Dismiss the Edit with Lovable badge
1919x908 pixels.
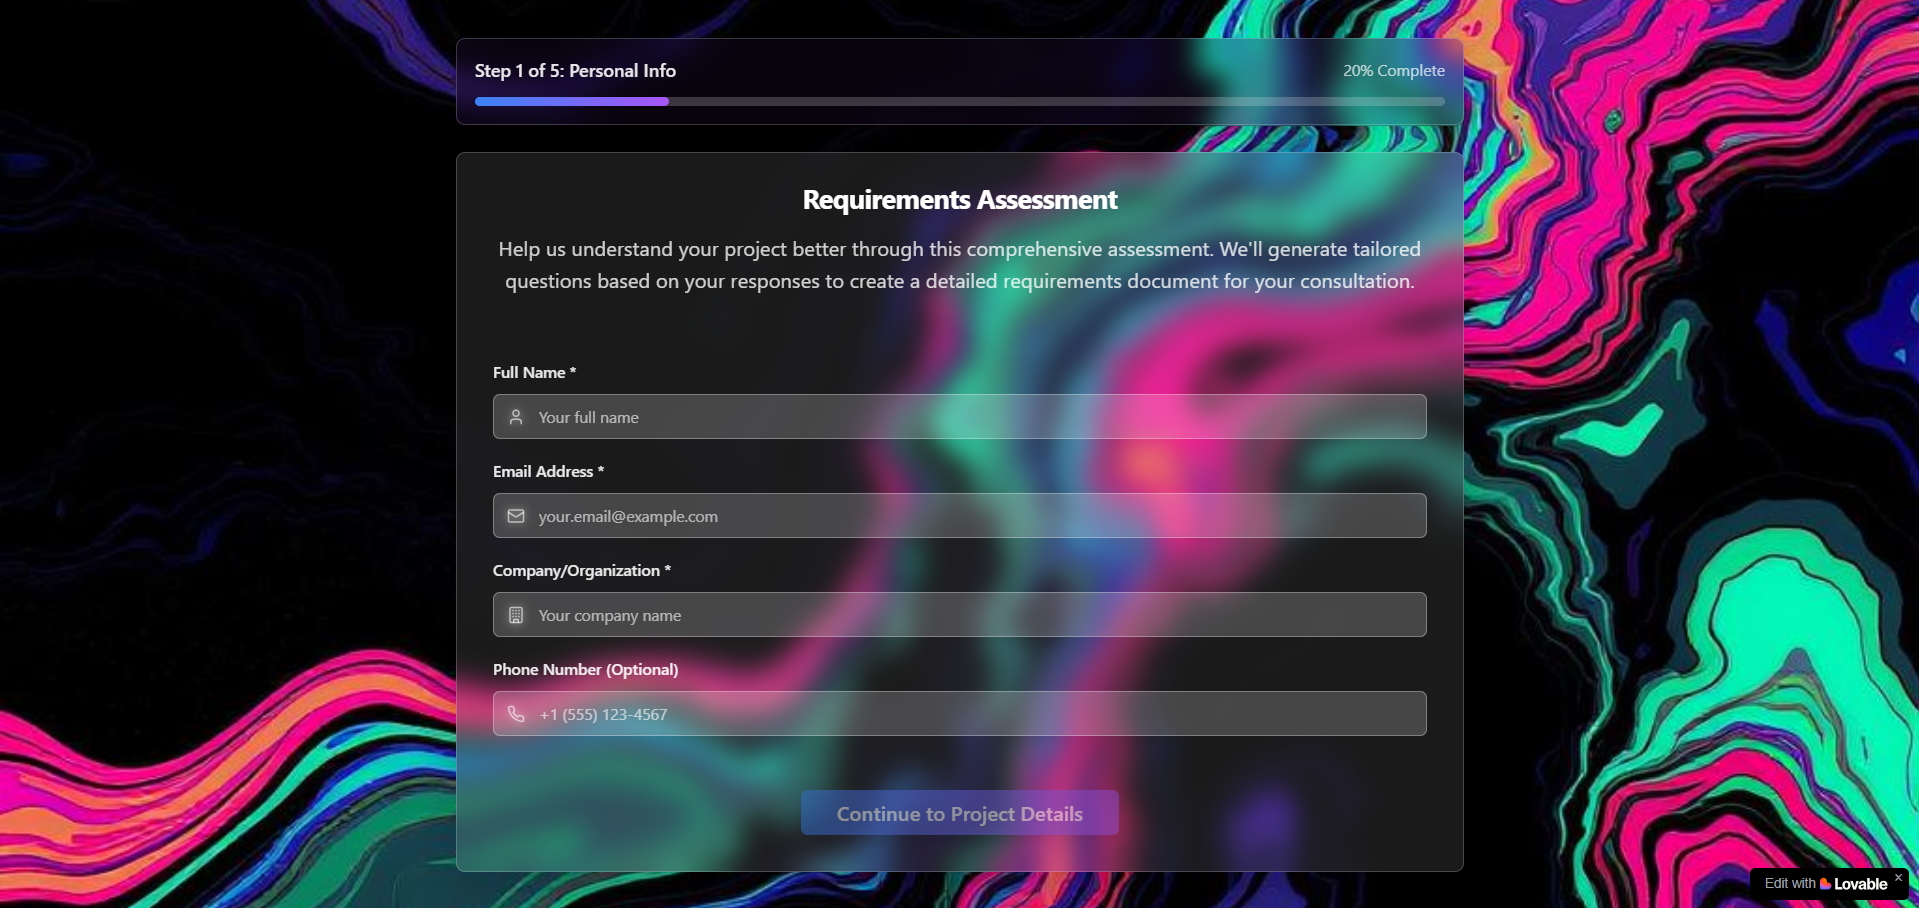1898,878
